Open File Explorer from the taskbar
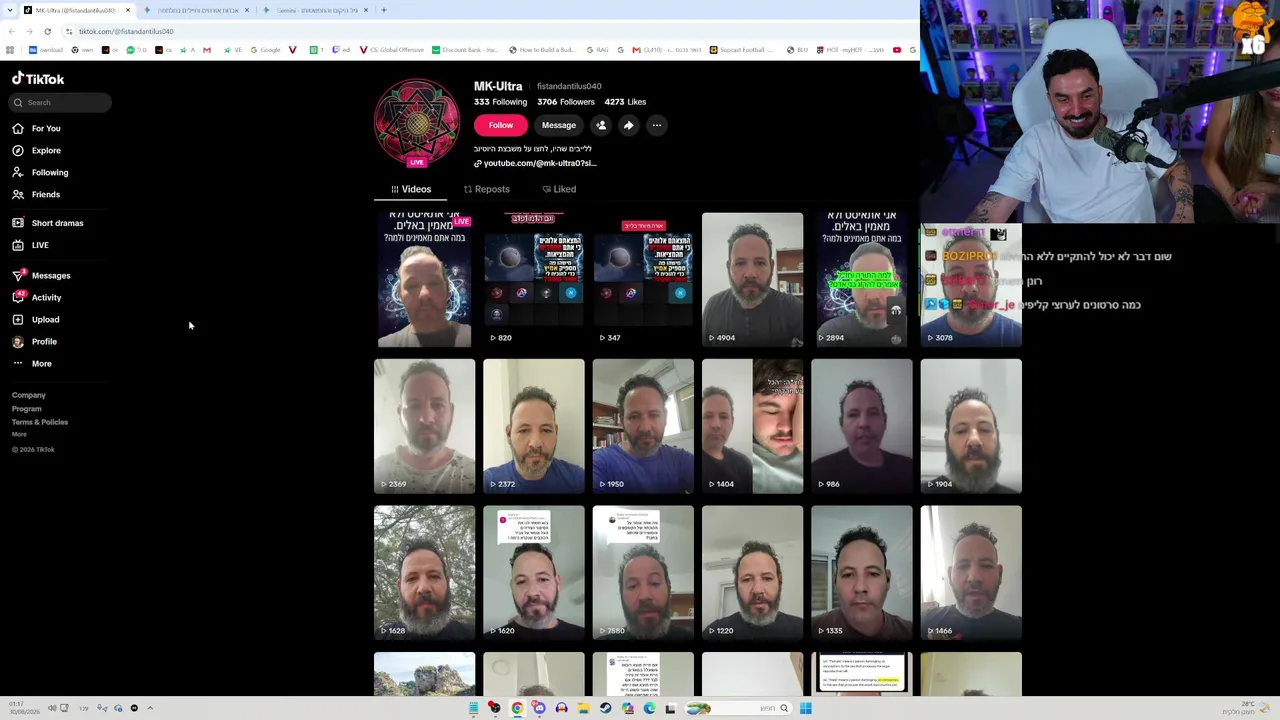 tap(583, 708)
